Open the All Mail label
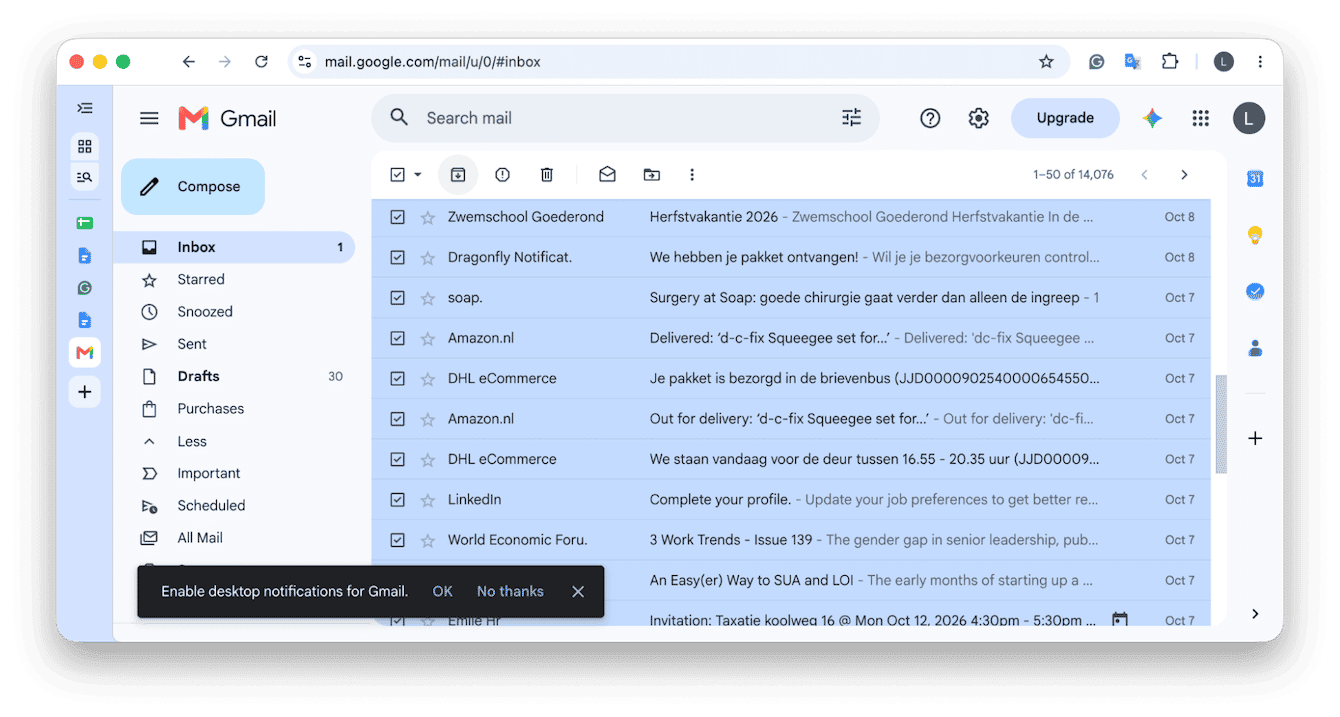1340x717 pixels. (x=234, y=538)
